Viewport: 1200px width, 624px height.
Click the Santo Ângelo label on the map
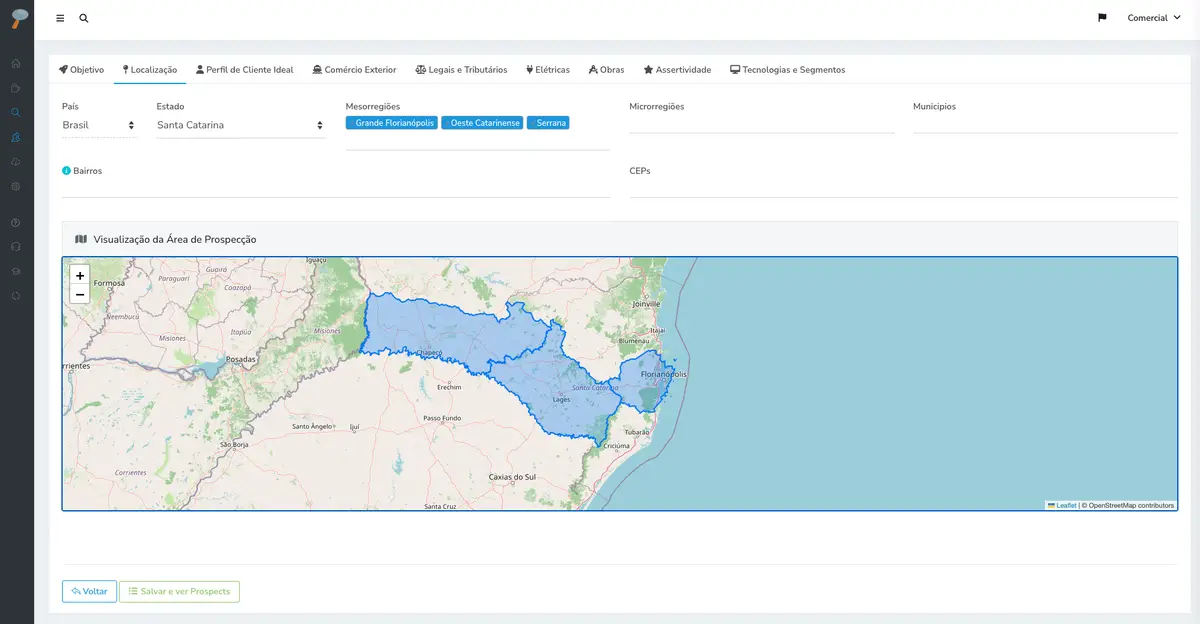312,426
